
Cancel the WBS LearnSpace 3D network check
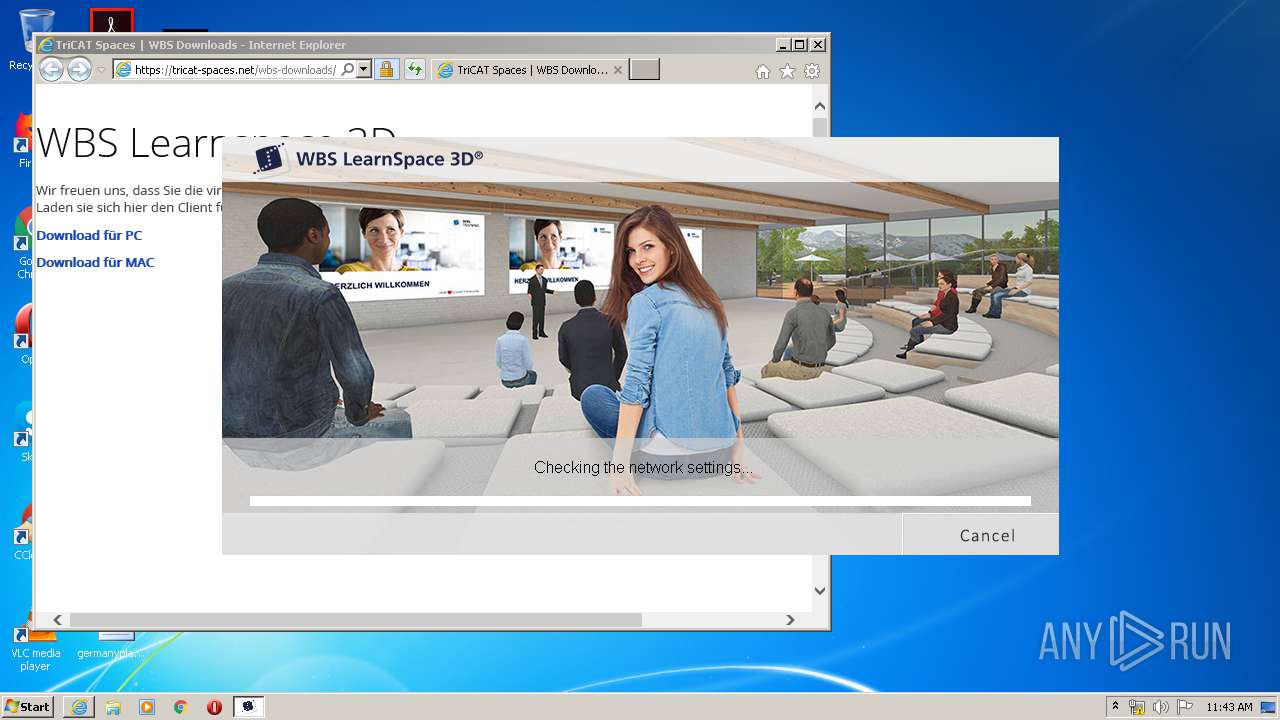980,535
